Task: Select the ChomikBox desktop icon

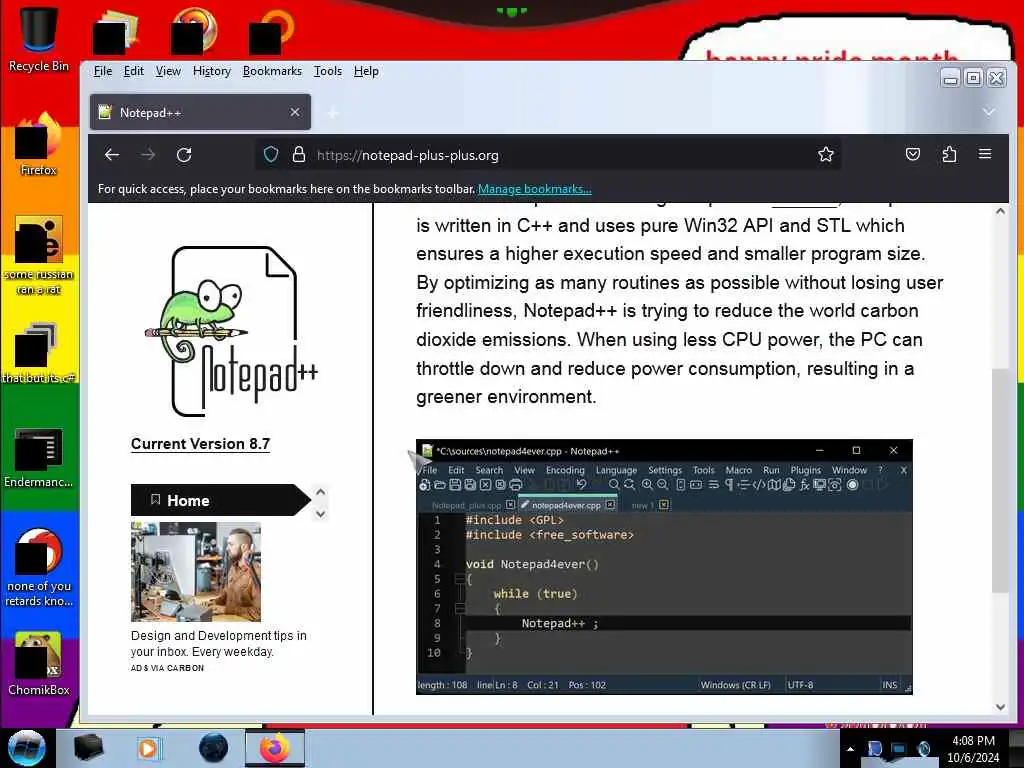Action: (x=39, y=664)
